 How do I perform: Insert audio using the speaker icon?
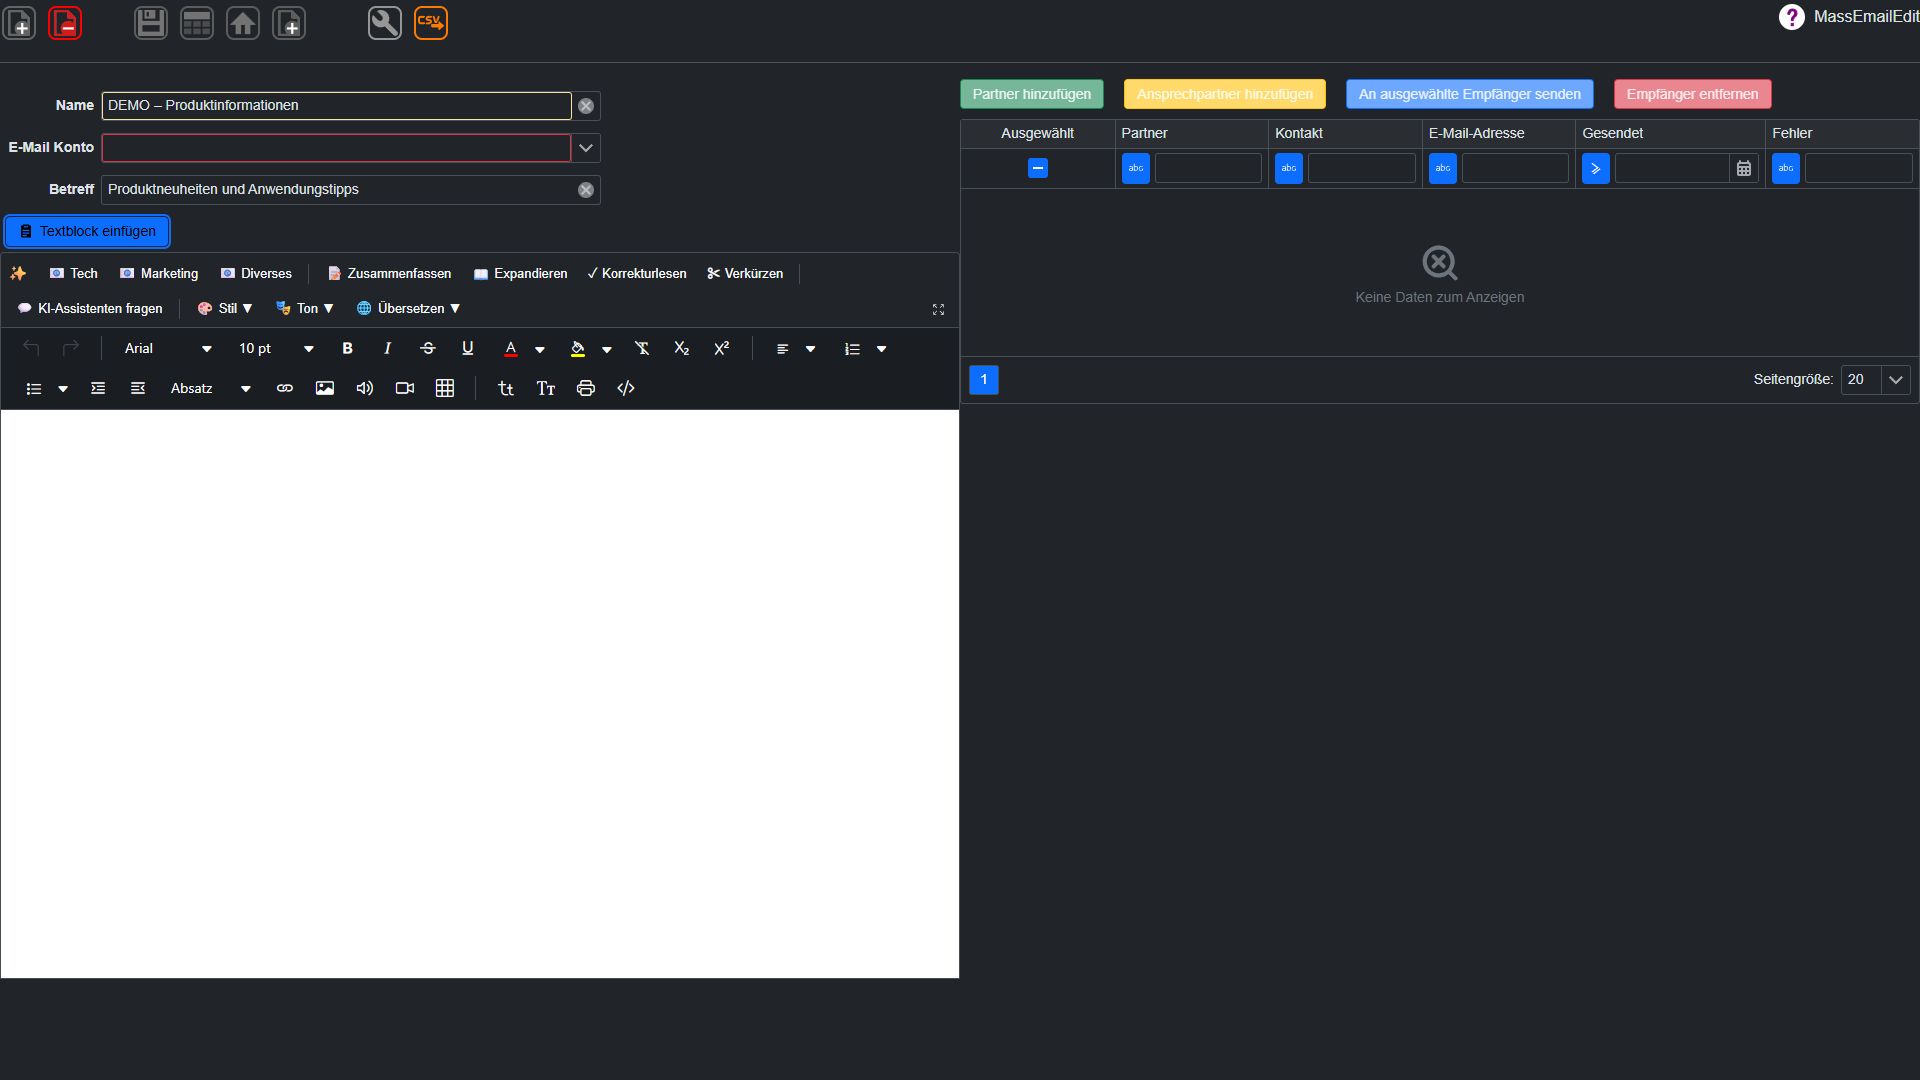coord(365,388)
